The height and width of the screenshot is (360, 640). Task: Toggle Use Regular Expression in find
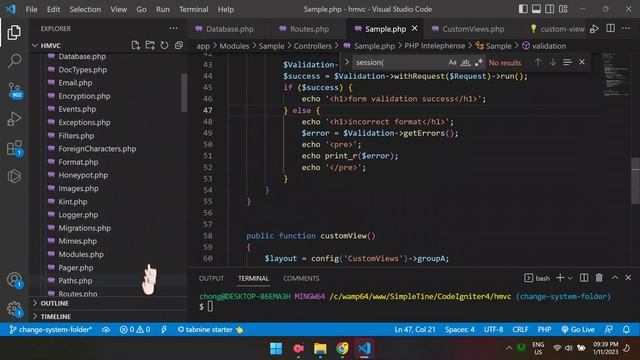[x=478, y=62]
